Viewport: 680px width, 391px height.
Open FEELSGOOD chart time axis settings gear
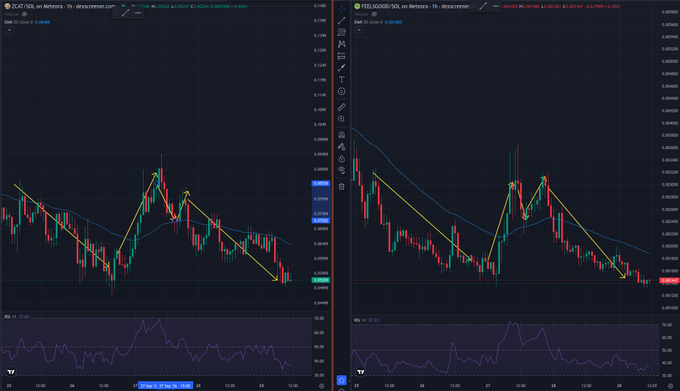[670, 386]
